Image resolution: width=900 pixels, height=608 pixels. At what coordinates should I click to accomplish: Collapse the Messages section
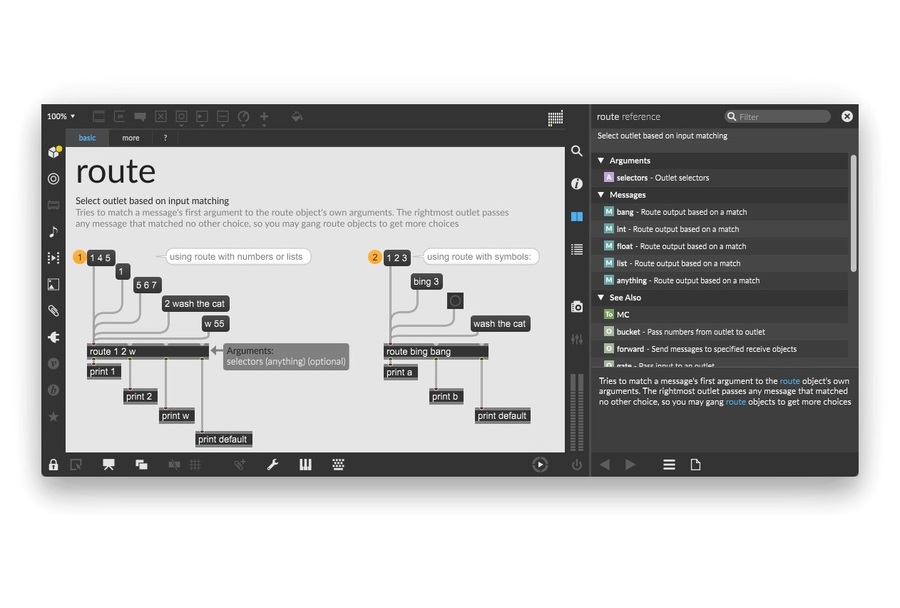click(x=601, y=195)
